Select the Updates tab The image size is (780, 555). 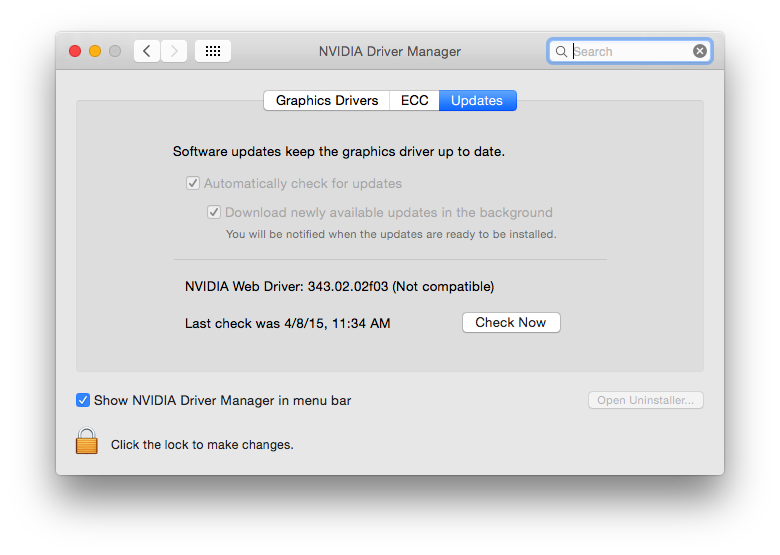pos(478,100)
